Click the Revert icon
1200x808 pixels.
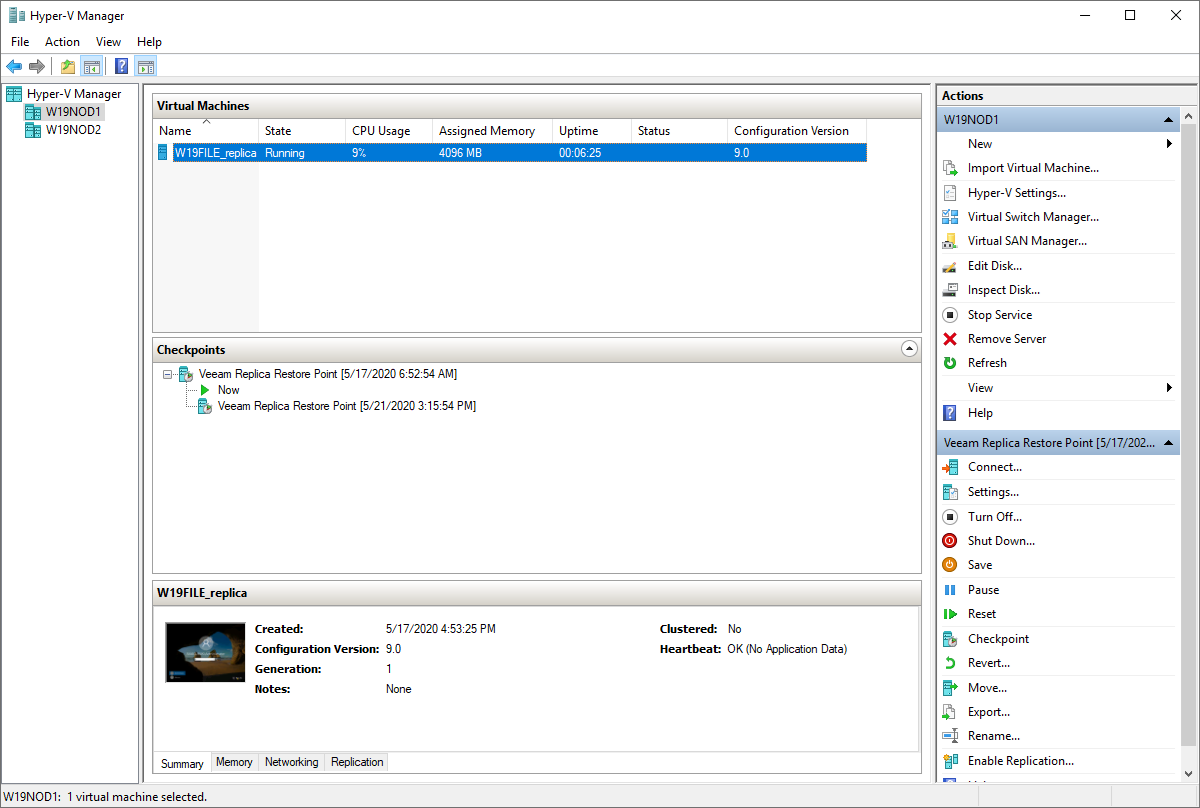950,663
